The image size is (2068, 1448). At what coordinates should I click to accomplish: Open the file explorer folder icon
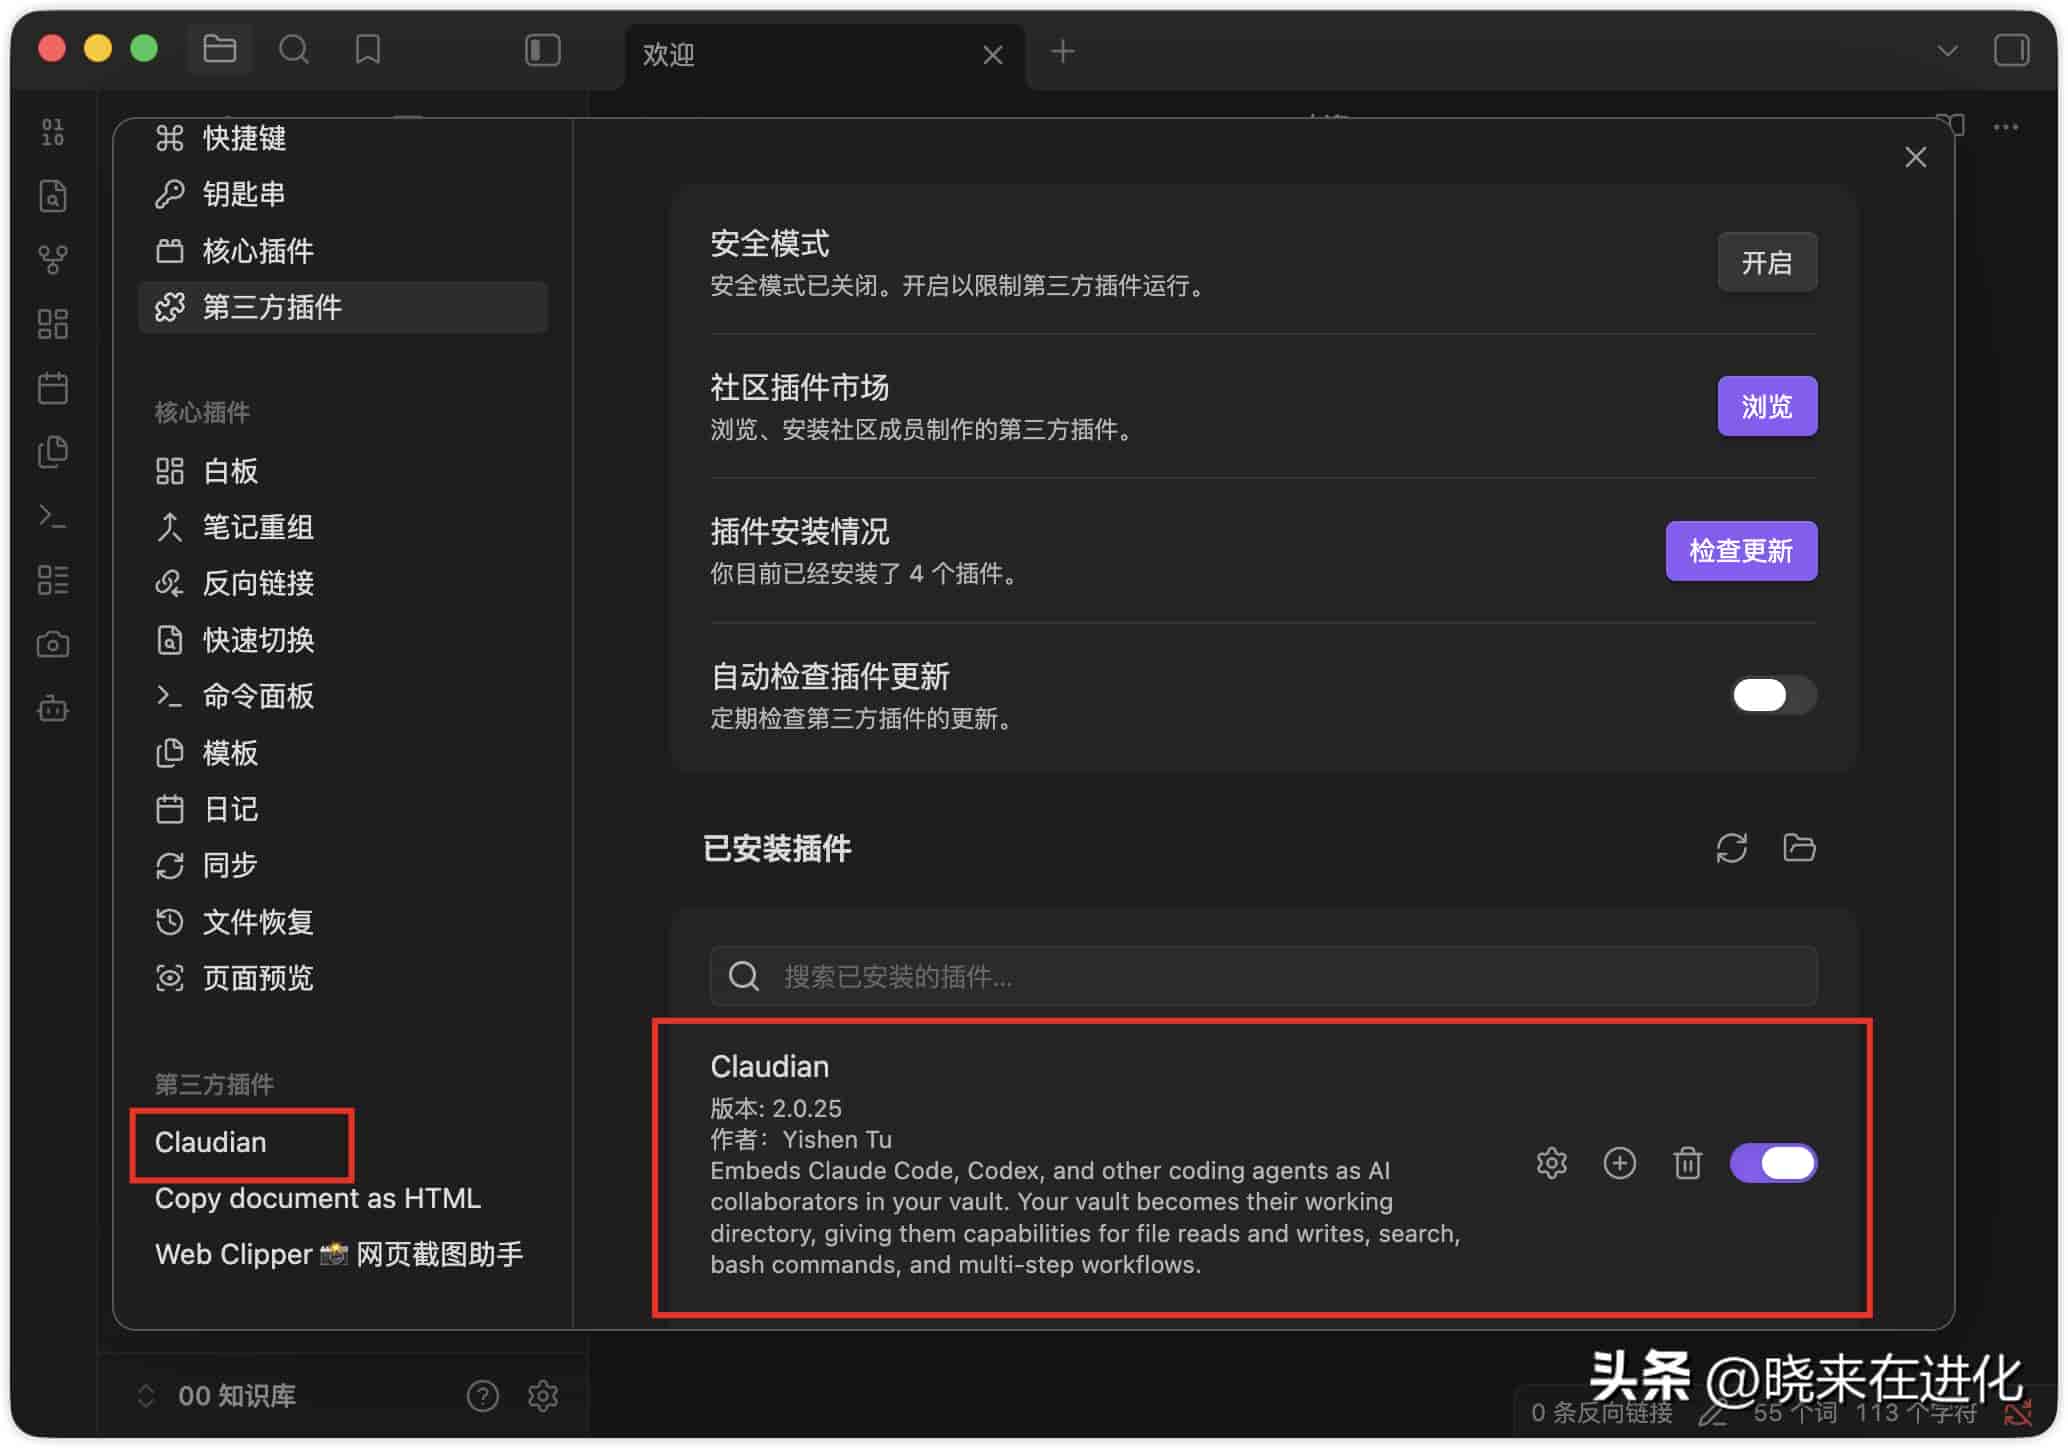pos(219,49)
